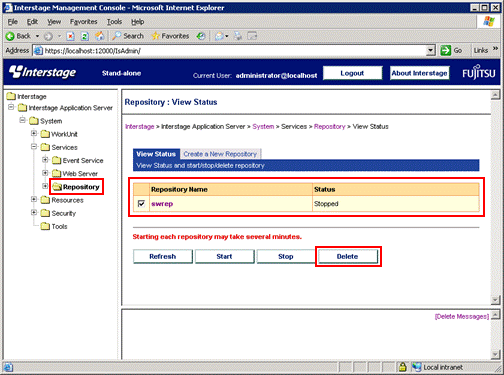Click the Refresh page toolbar icon

[x=85, y=36]
